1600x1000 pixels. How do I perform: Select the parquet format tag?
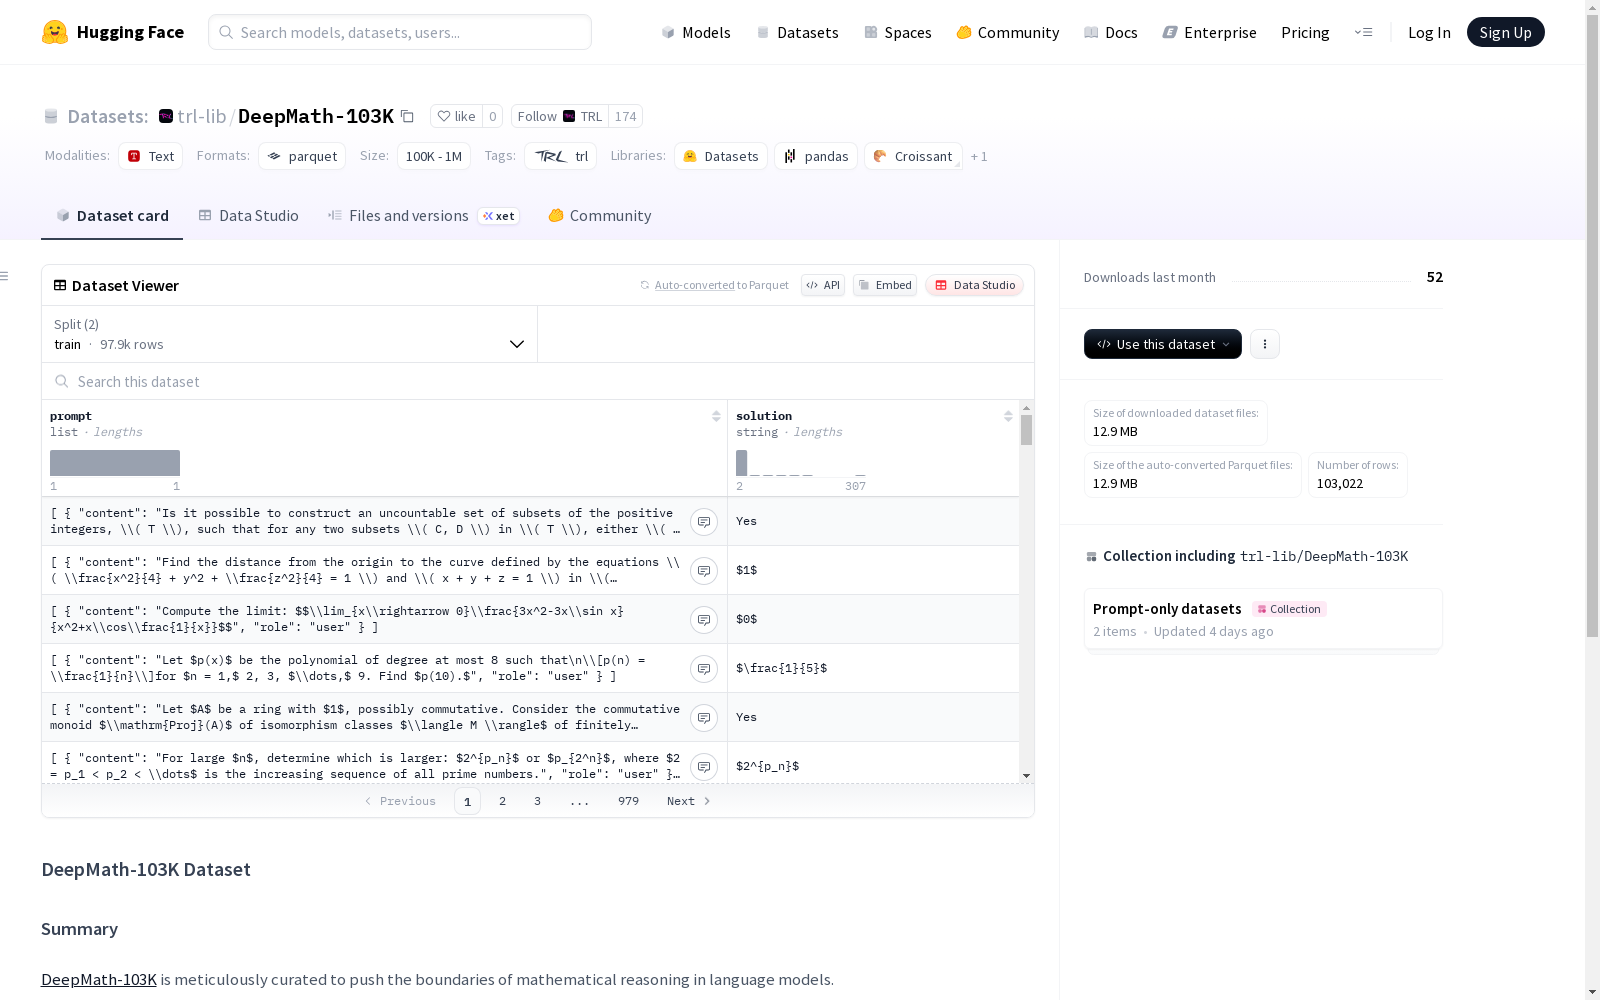coord(302,156)
